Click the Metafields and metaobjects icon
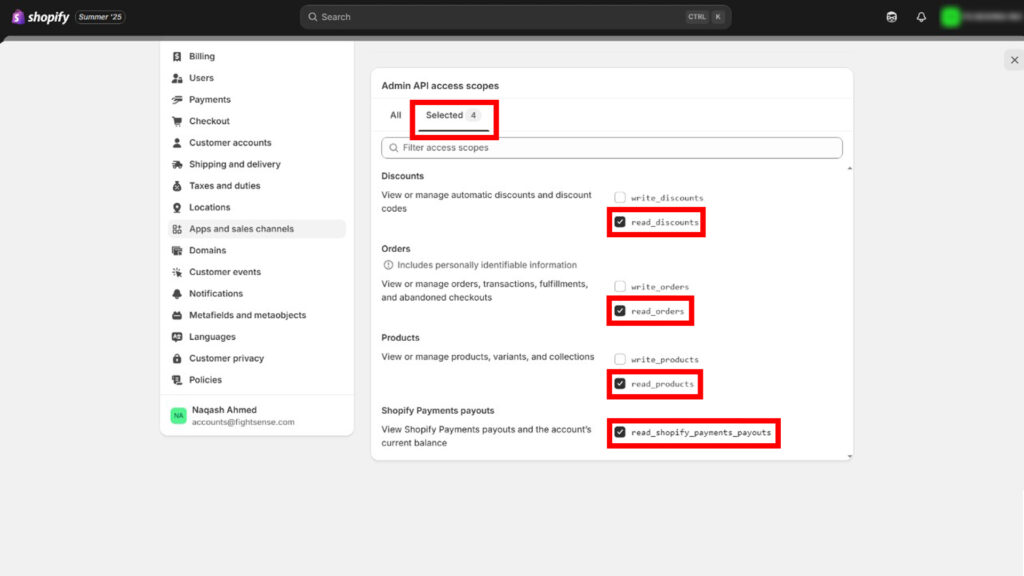Viewport: 1024px width, 576px height. coord(177,315)
